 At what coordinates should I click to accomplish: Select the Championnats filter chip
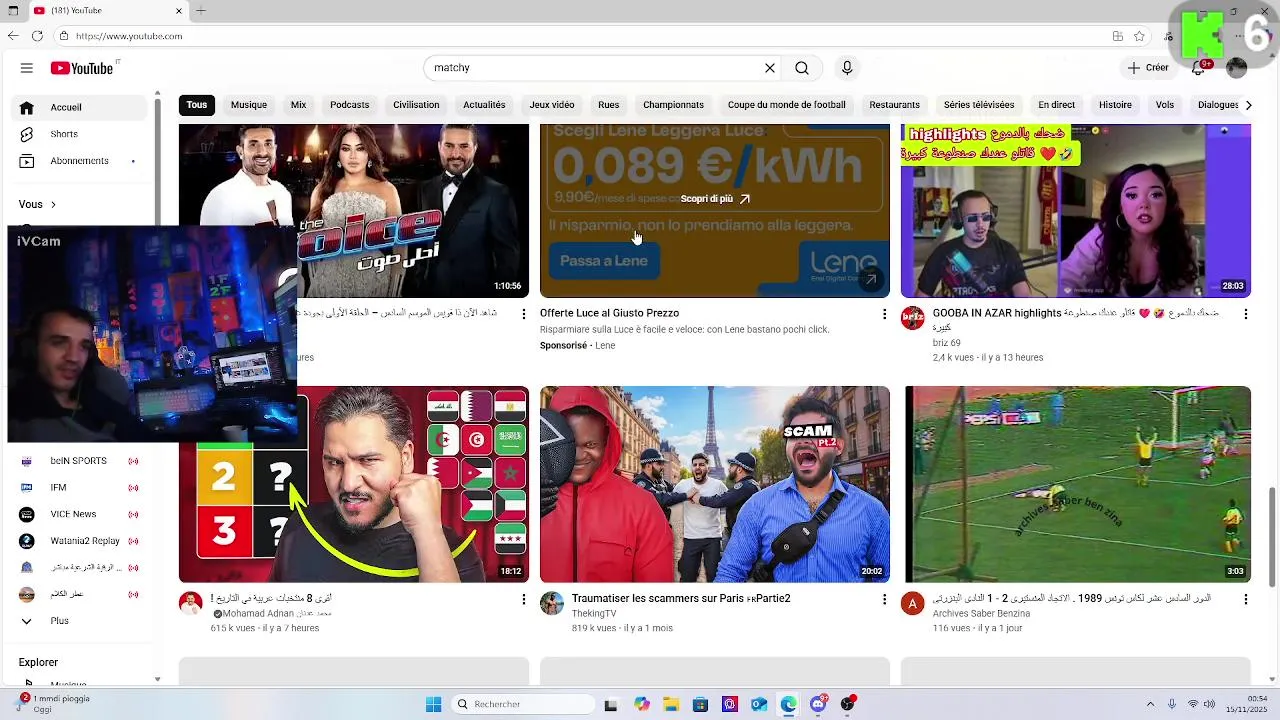[x=673, y=105]
